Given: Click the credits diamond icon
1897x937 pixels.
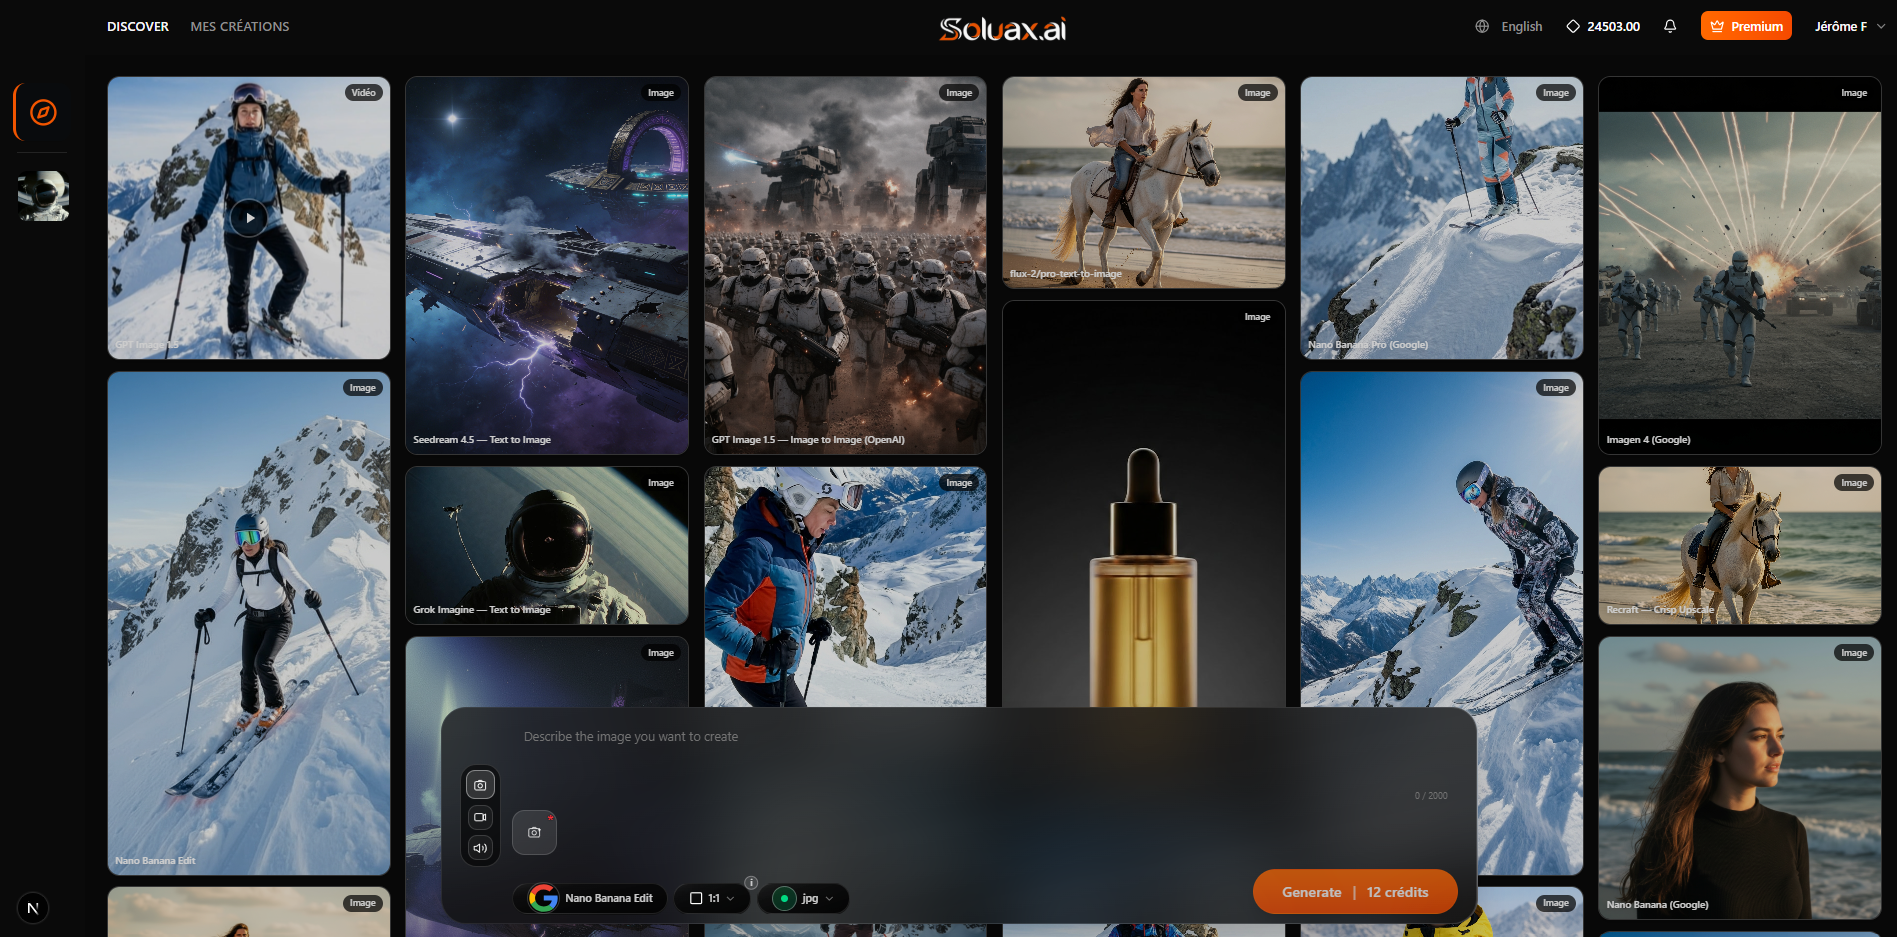Looking at the screenshot, I should click(1573, 27).
